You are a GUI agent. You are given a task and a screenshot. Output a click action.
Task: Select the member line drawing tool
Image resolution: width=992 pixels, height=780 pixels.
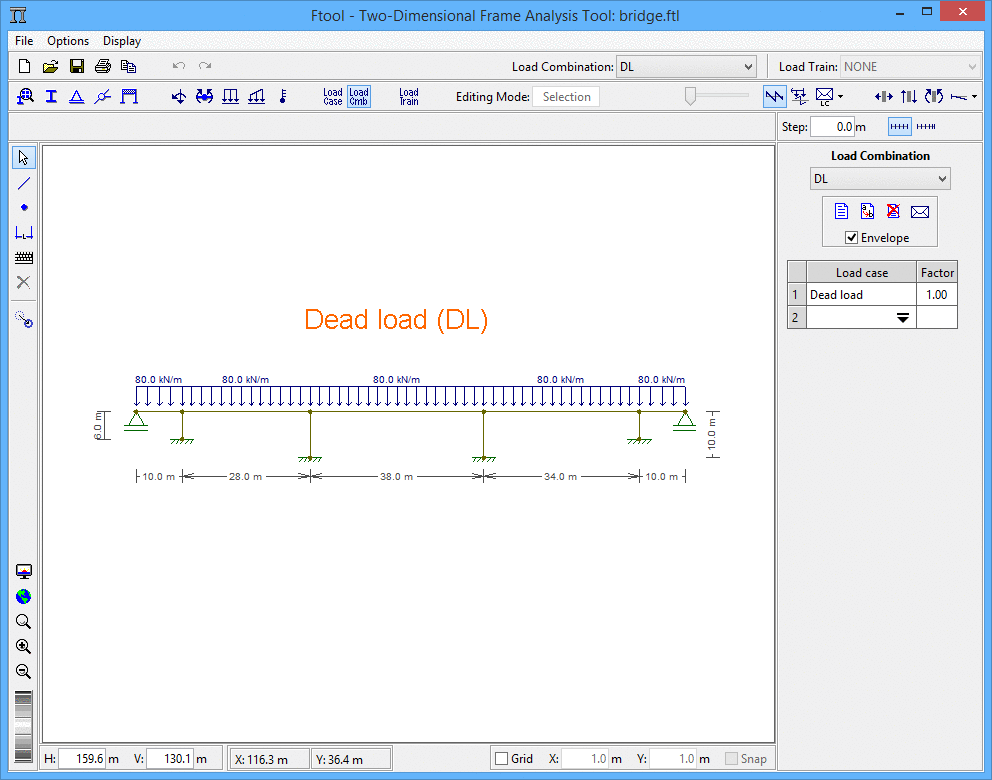22,182
